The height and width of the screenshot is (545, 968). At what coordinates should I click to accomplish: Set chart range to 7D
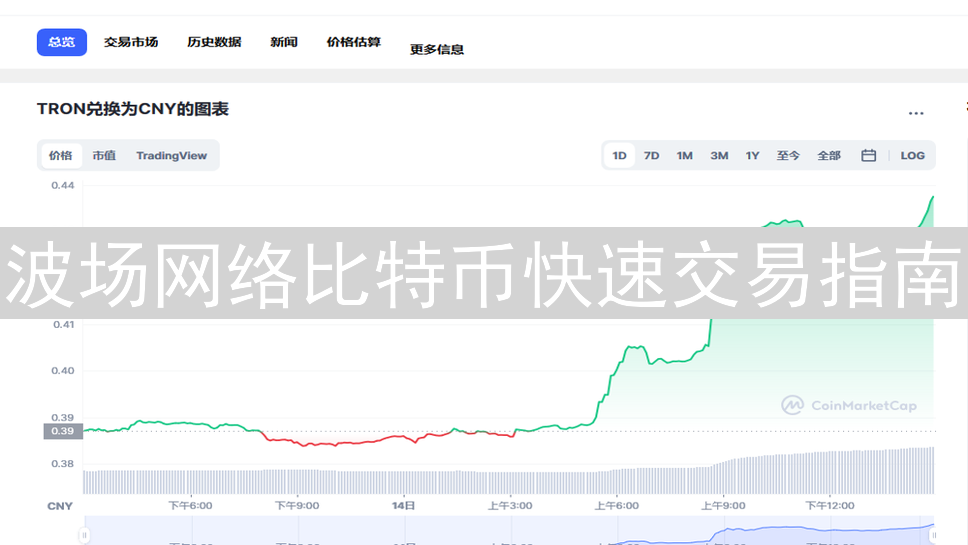(651, 156)
